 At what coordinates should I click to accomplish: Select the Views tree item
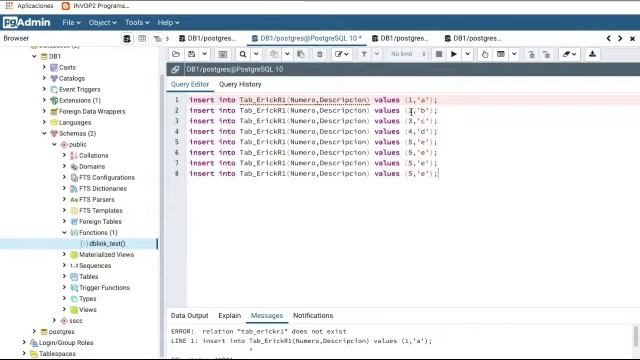(x=88, y=310)
